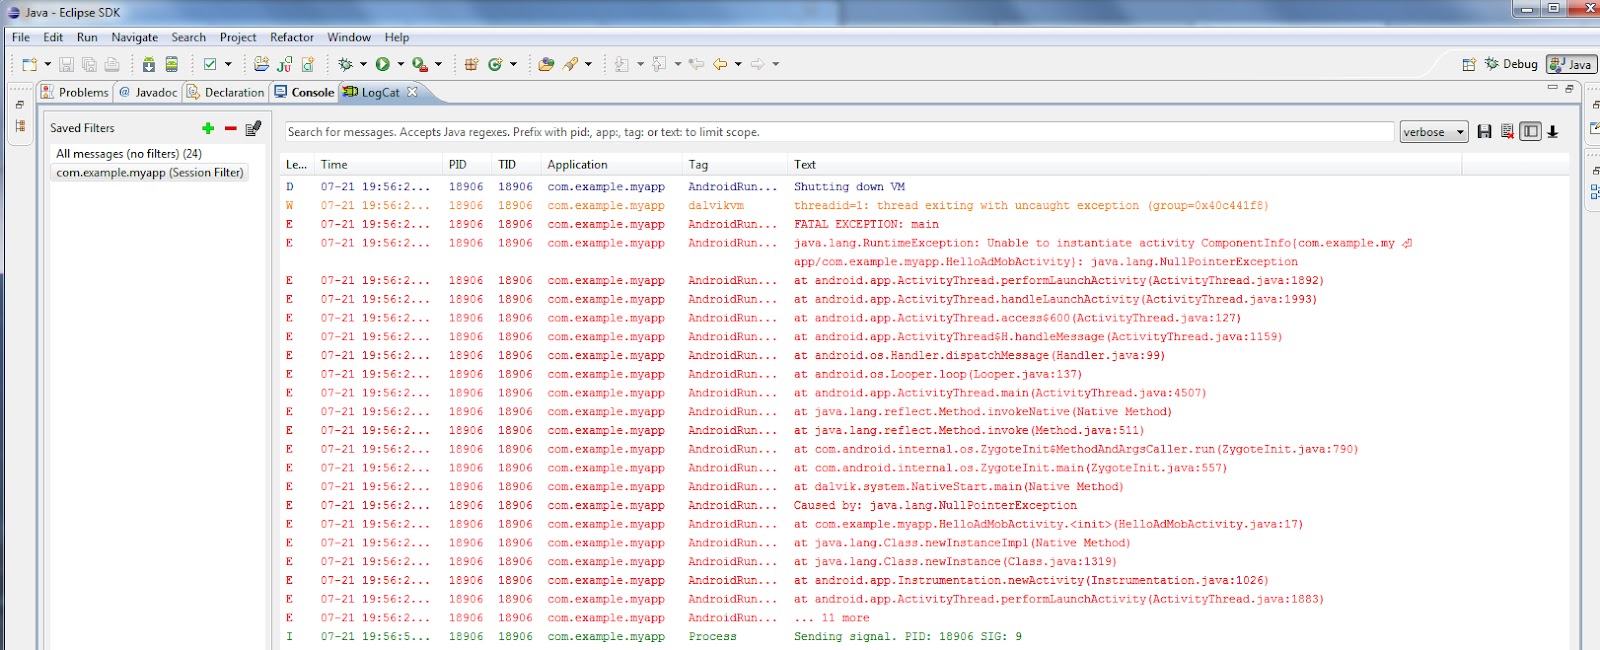Click the Run External Tools icon
This screenshot has height=650, width=1600.
pos(420,64)
